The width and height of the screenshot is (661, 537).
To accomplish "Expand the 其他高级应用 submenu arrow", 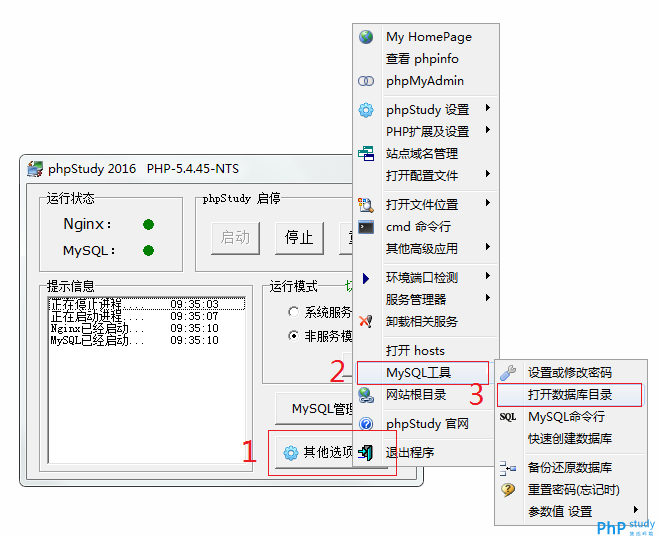I will (x=488, y=247).
